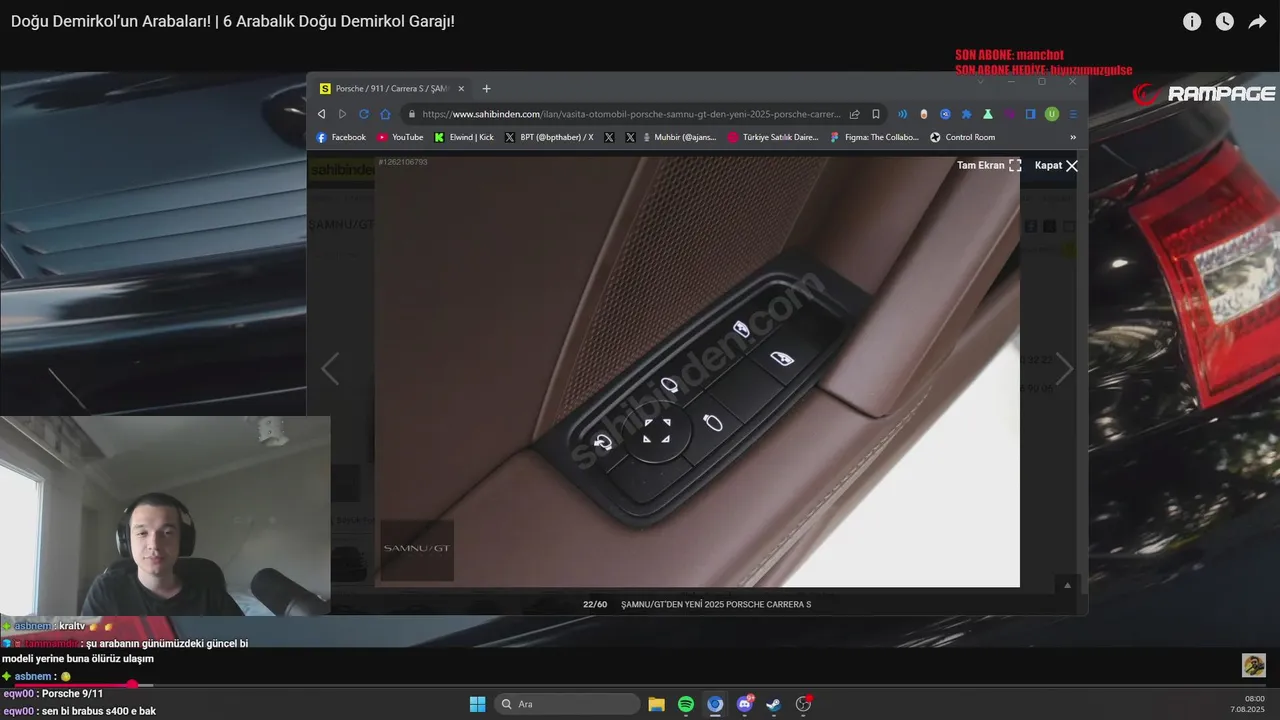Show previous gallery photo arrow
Image resolution: width=1280 pixels, height=720 pixels.
point(330,369)
